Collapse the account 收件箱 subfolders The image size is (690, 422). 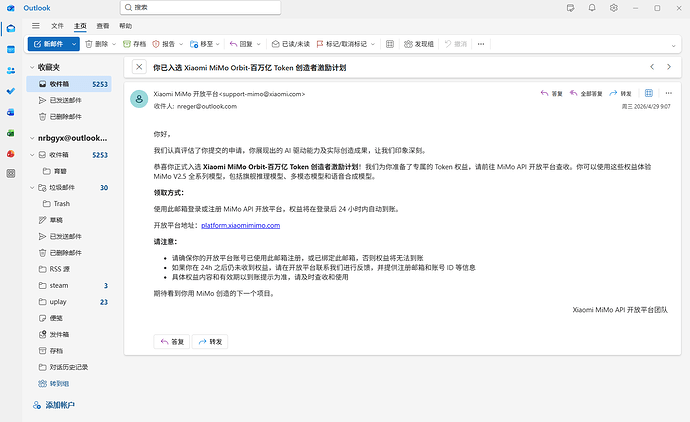[x=32, y=155]
